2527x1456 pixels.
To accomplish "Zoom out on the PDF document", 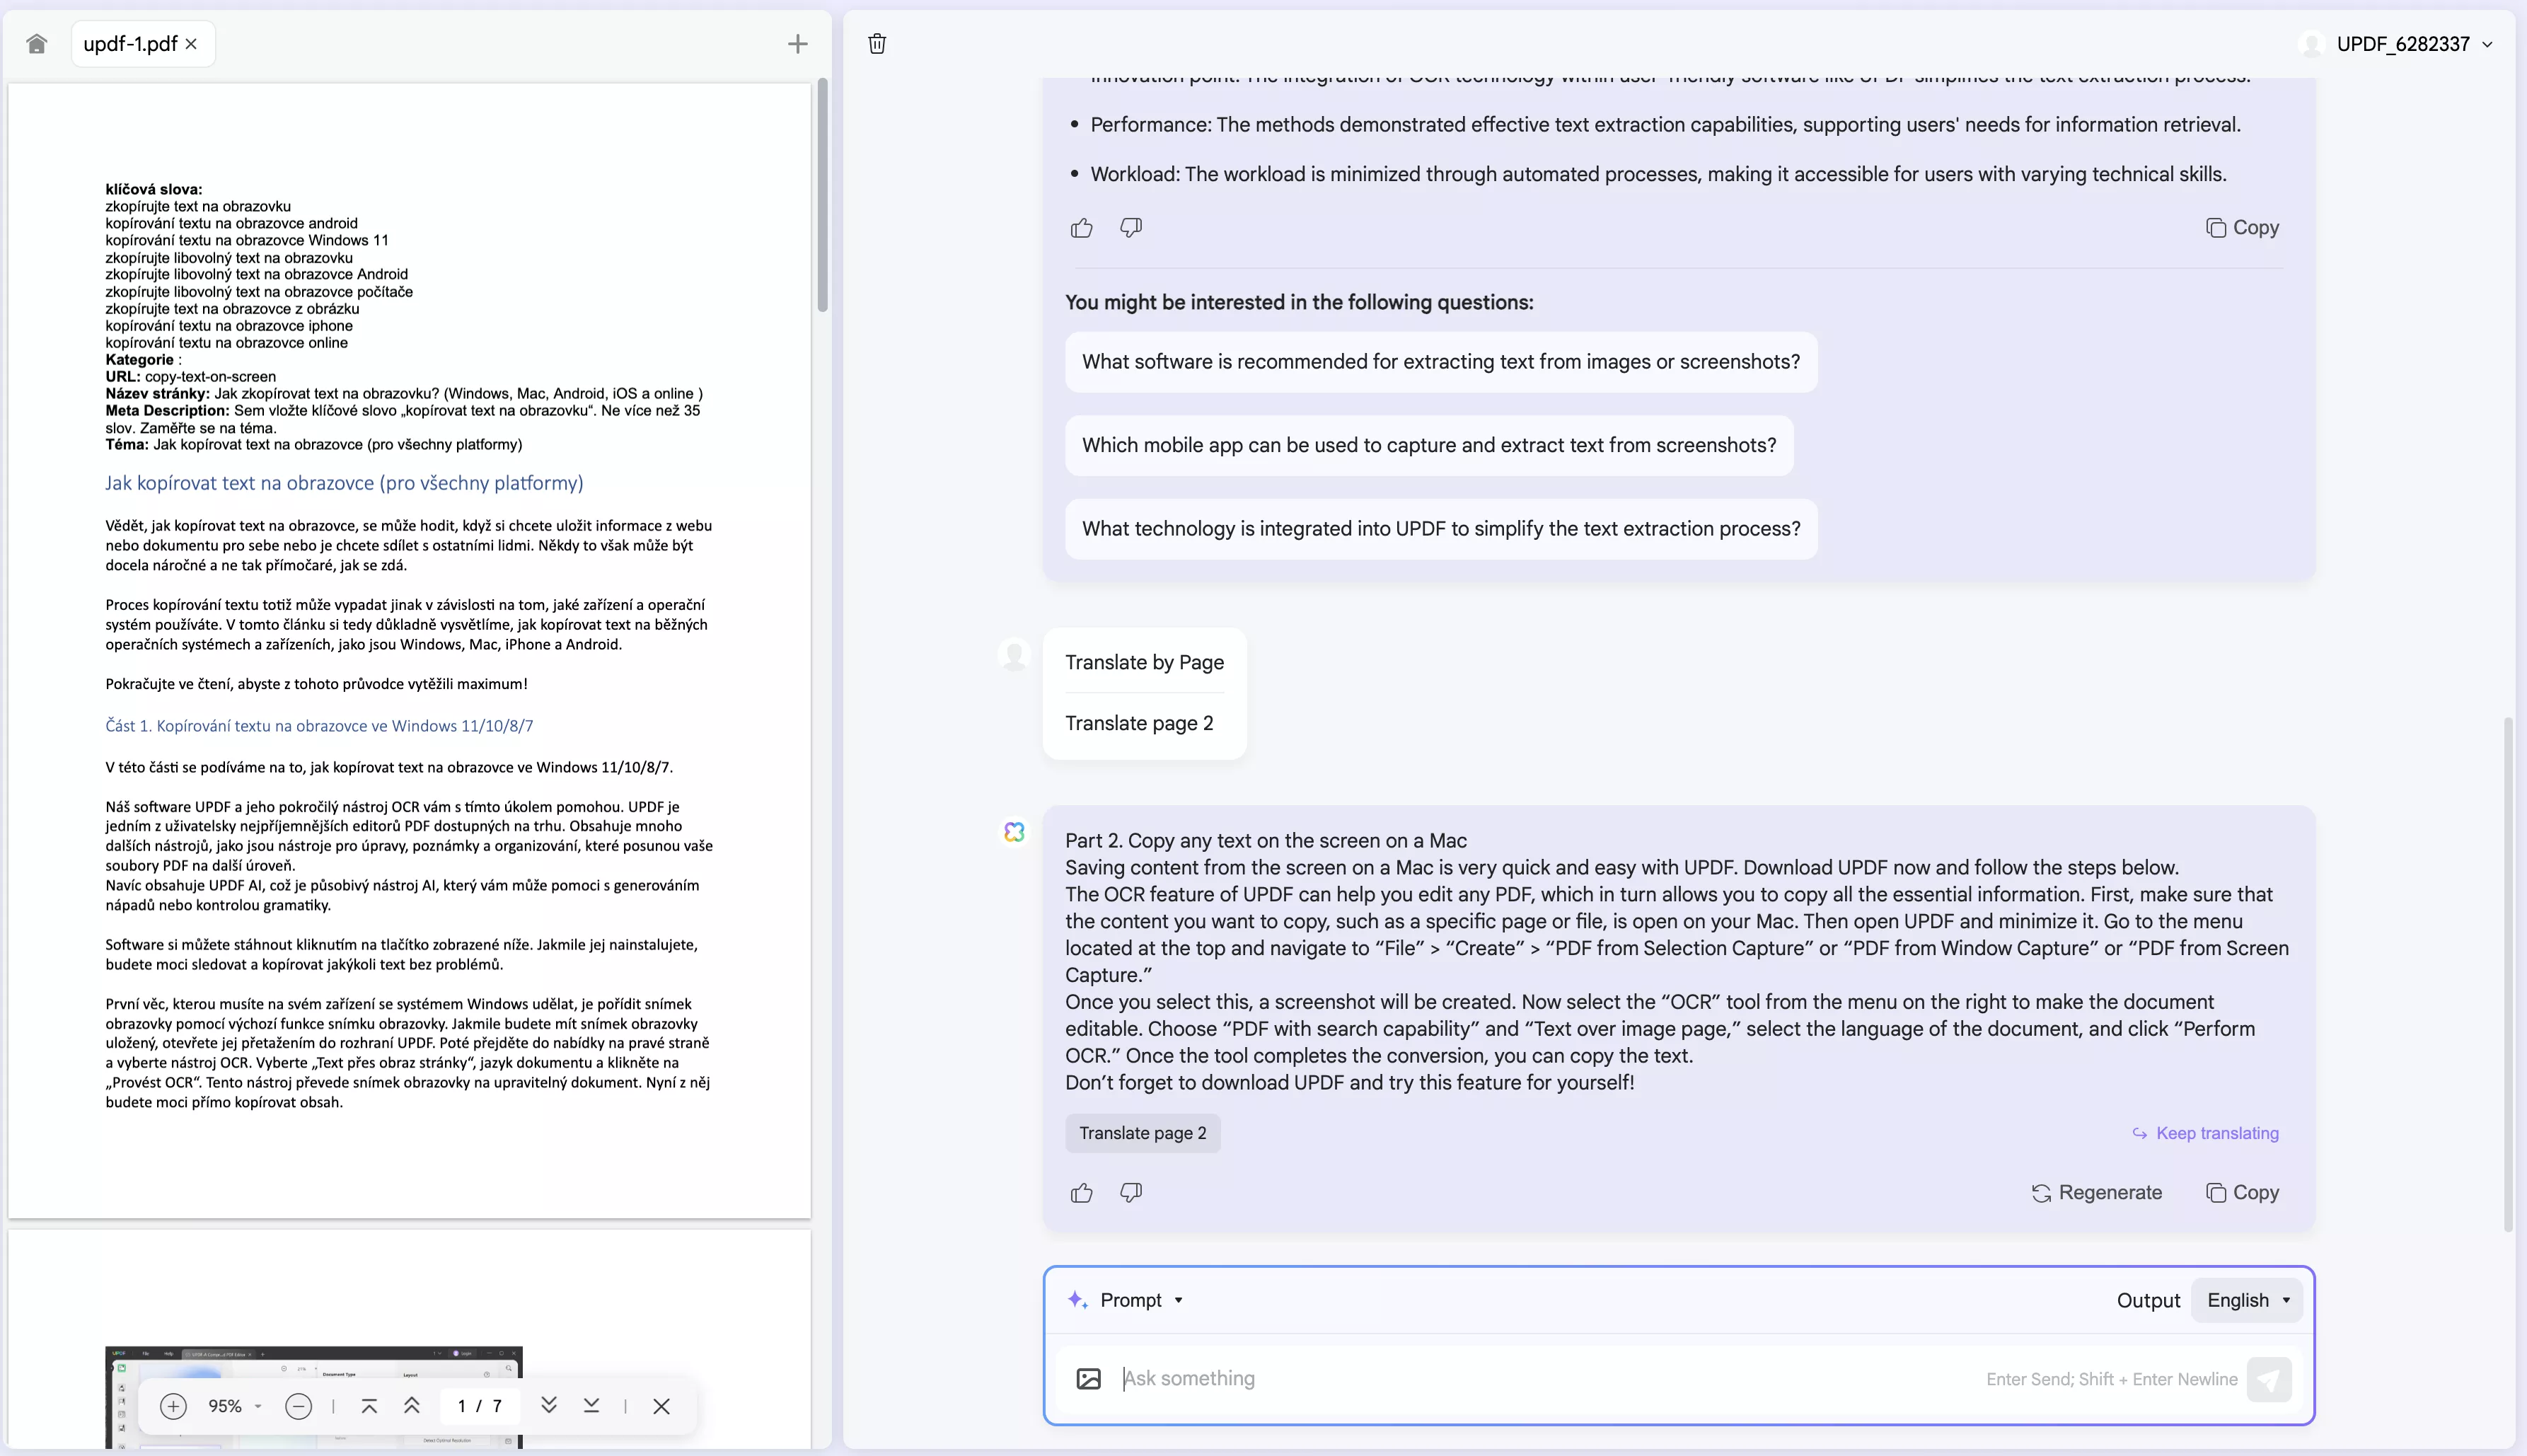I will 297,1405.
